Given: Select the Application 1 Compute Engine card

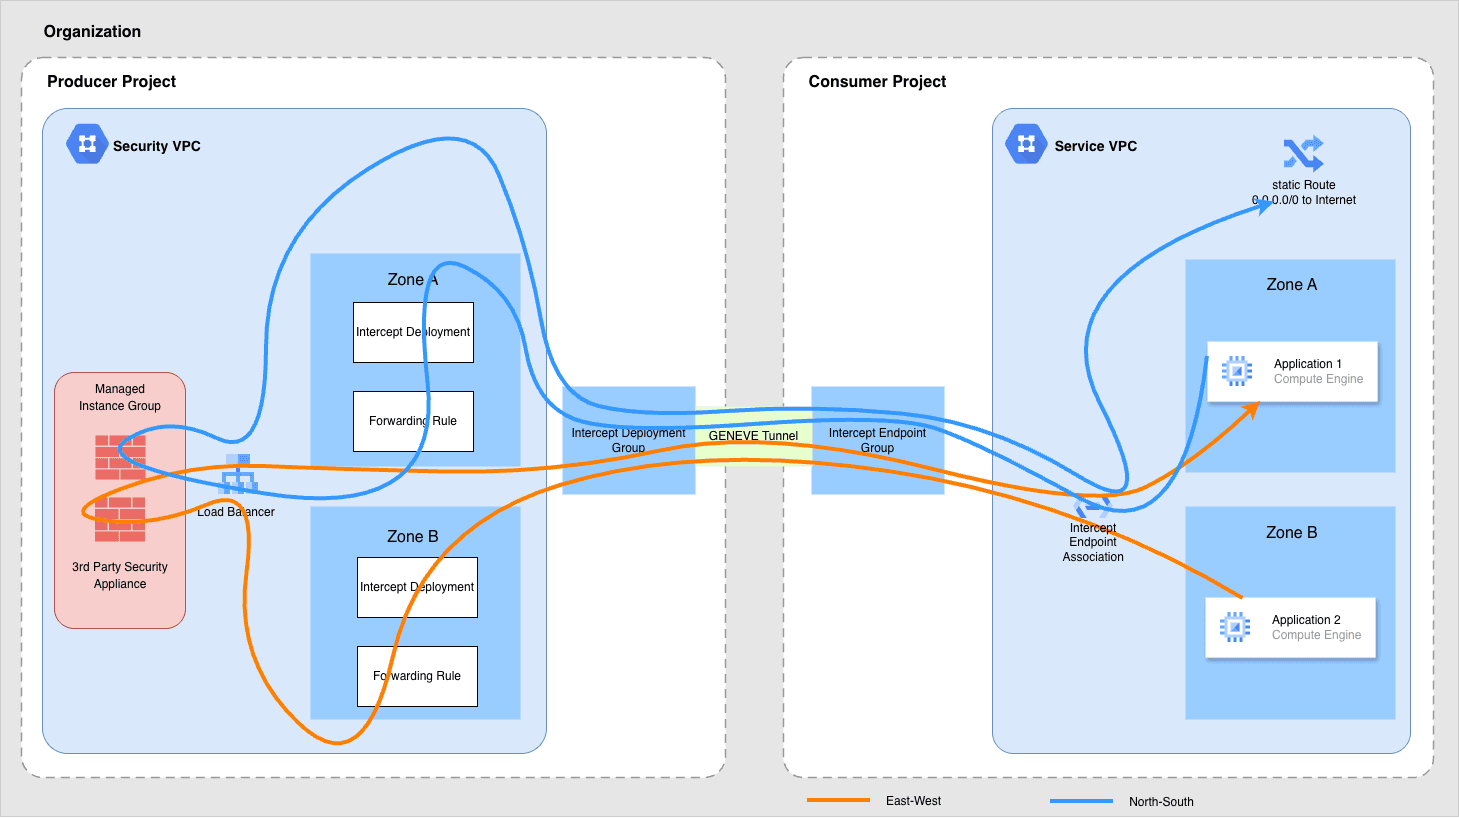Looking at the screenshot, I should click(x=1292, y=372).
